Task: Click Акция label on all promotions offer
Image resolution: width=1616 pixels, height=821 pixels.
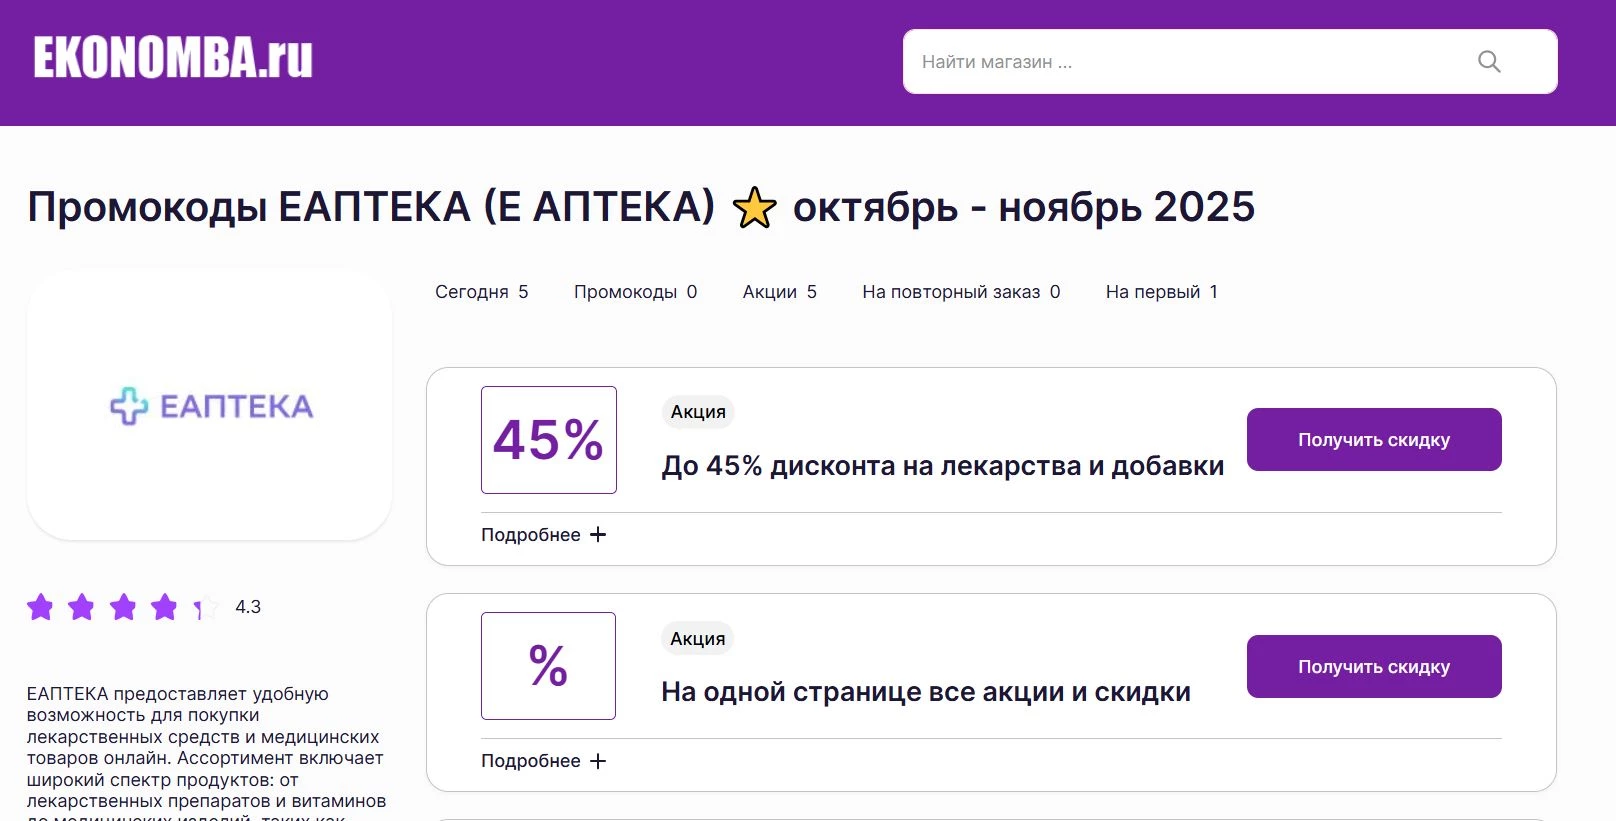Action: (698, 639)
